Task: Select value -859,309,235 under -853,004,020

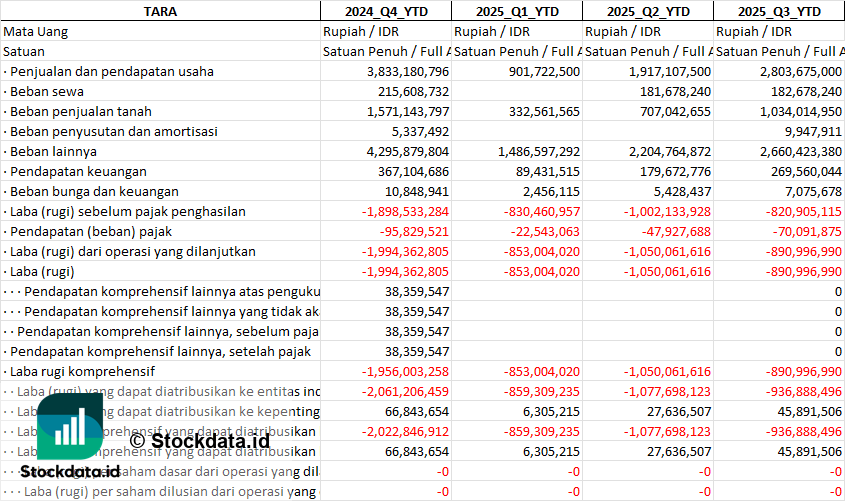Action: point(542,391)
